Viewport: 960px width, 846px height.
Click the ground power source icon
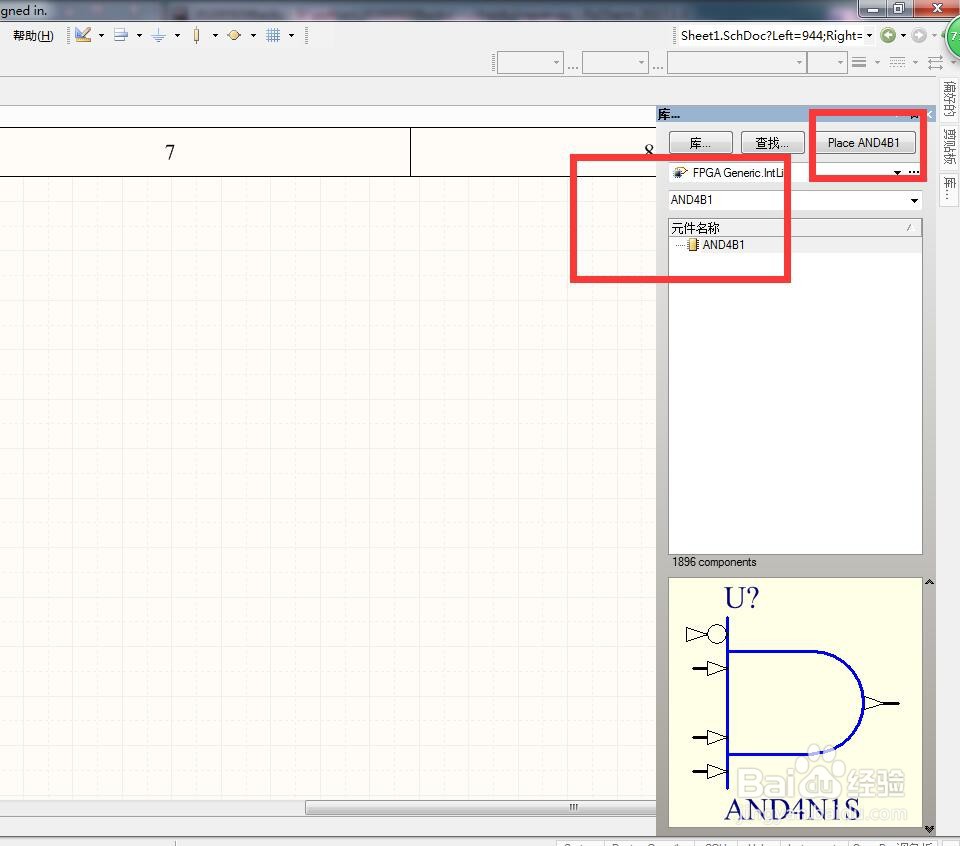point(159,35)
